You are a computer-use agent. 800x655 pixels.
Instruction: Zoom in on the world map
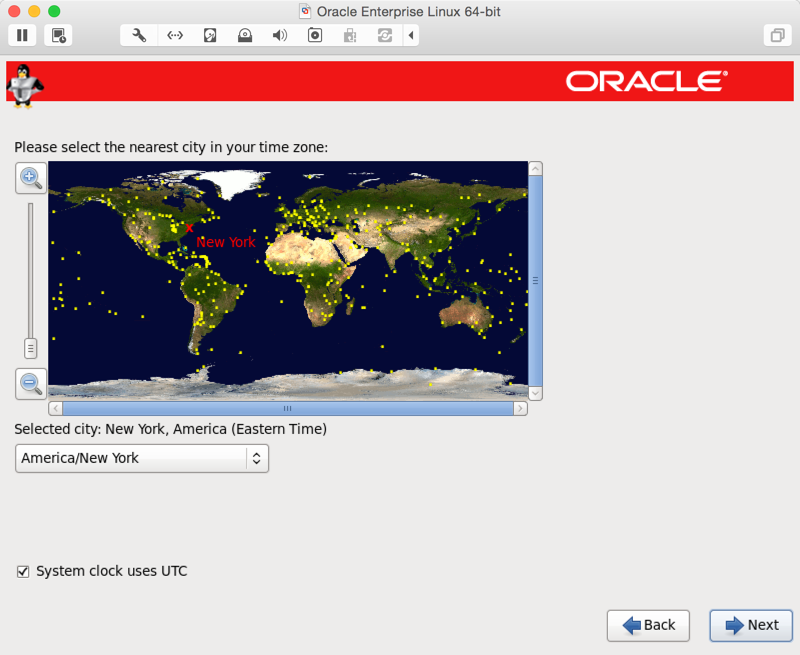click(31, 178)
